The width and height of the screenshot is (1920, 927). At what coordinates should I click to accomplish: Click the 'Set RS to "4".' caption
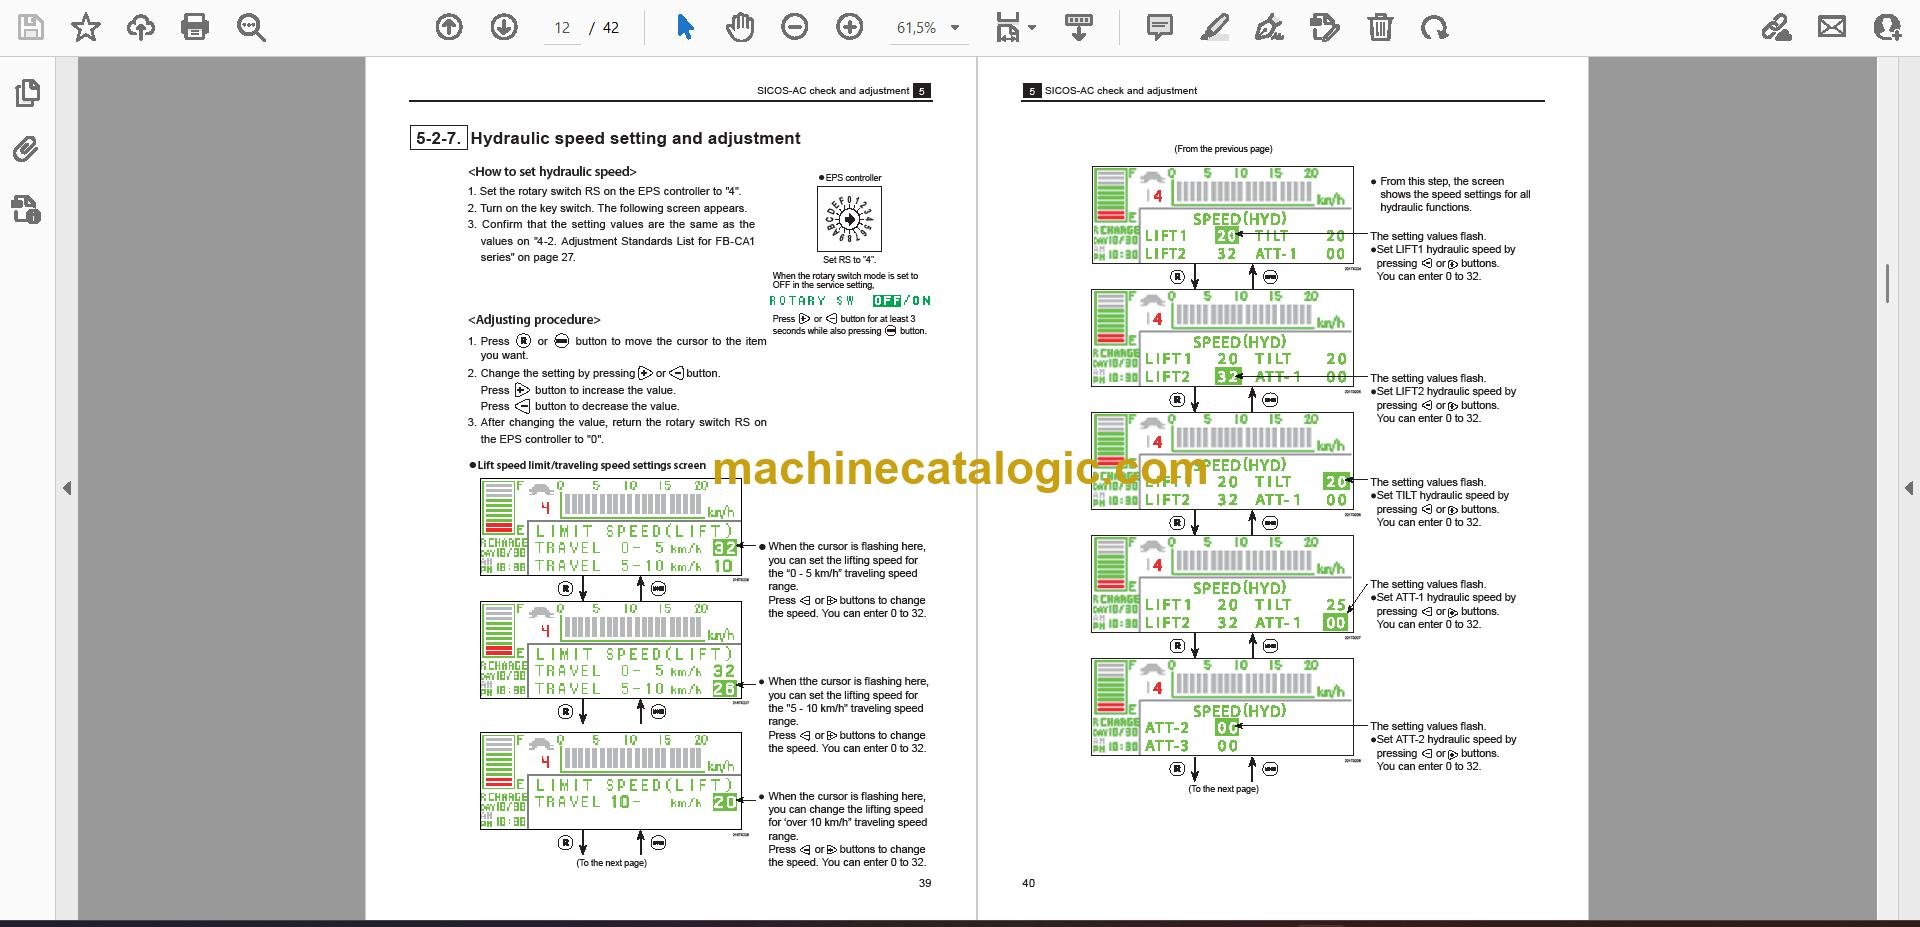click(x=849, y=260)
